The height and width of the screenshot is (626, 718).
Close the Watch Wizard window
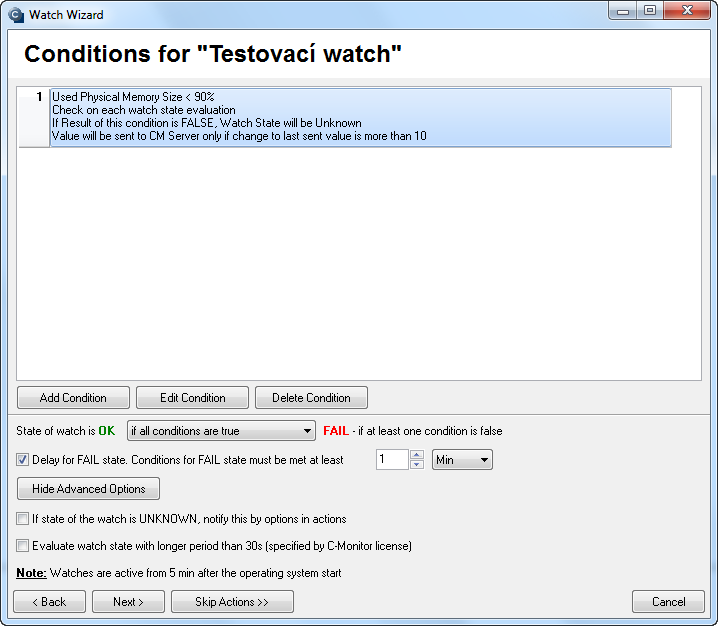tap(687, 11)
